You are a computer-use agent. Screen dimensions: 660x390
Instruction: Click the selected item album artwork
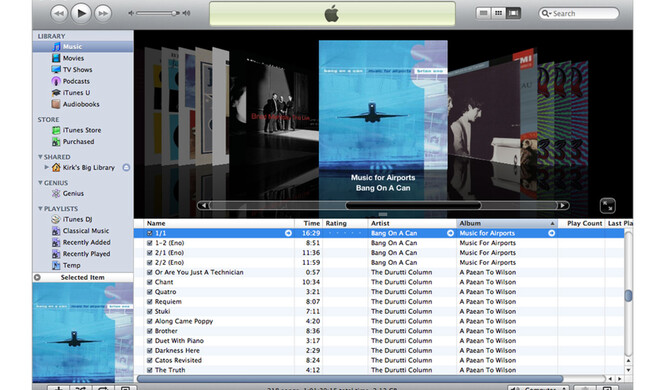[83, 332]
